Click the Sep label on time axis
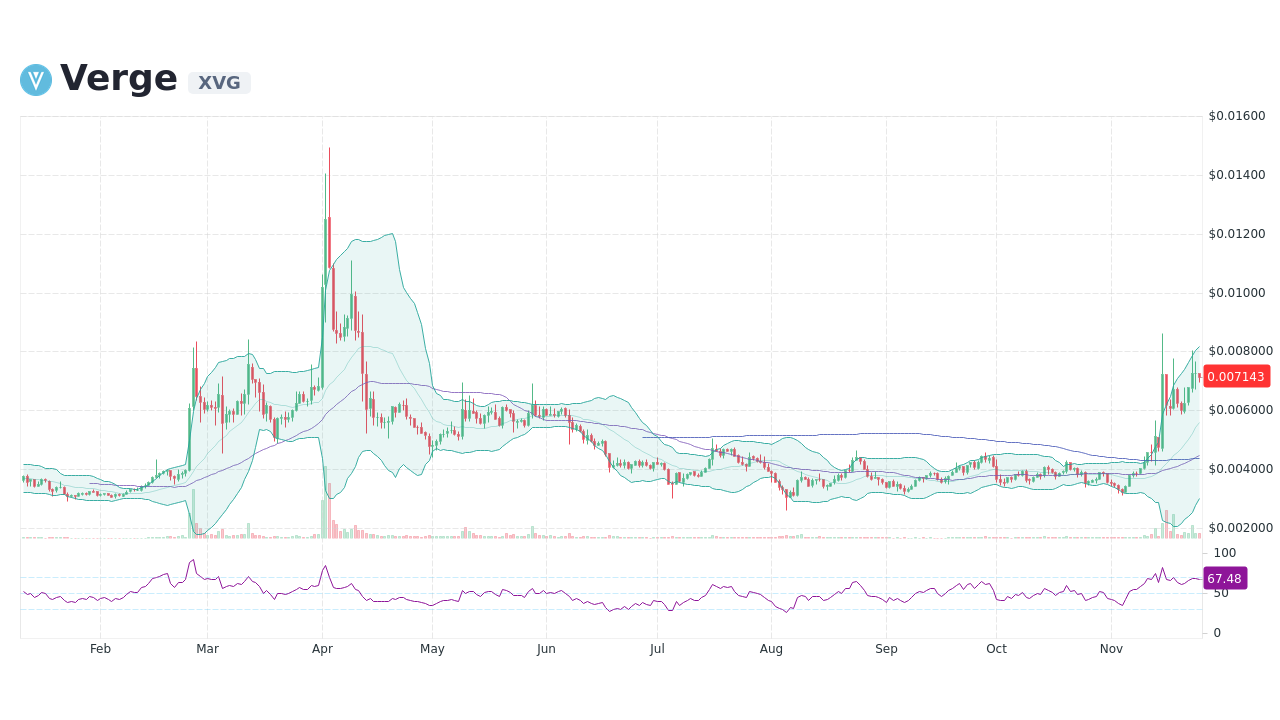The height and width of the screenshot is (720, 1280). coord(886,649)
